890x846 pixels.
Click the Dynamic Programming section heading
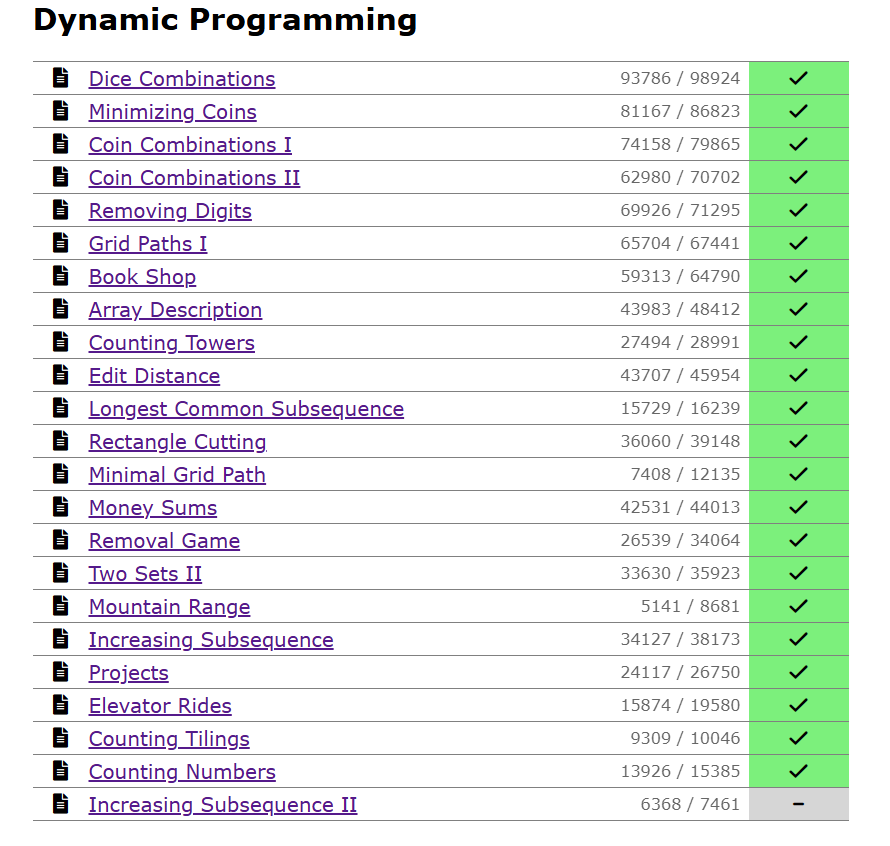click(x=225, y=20)
